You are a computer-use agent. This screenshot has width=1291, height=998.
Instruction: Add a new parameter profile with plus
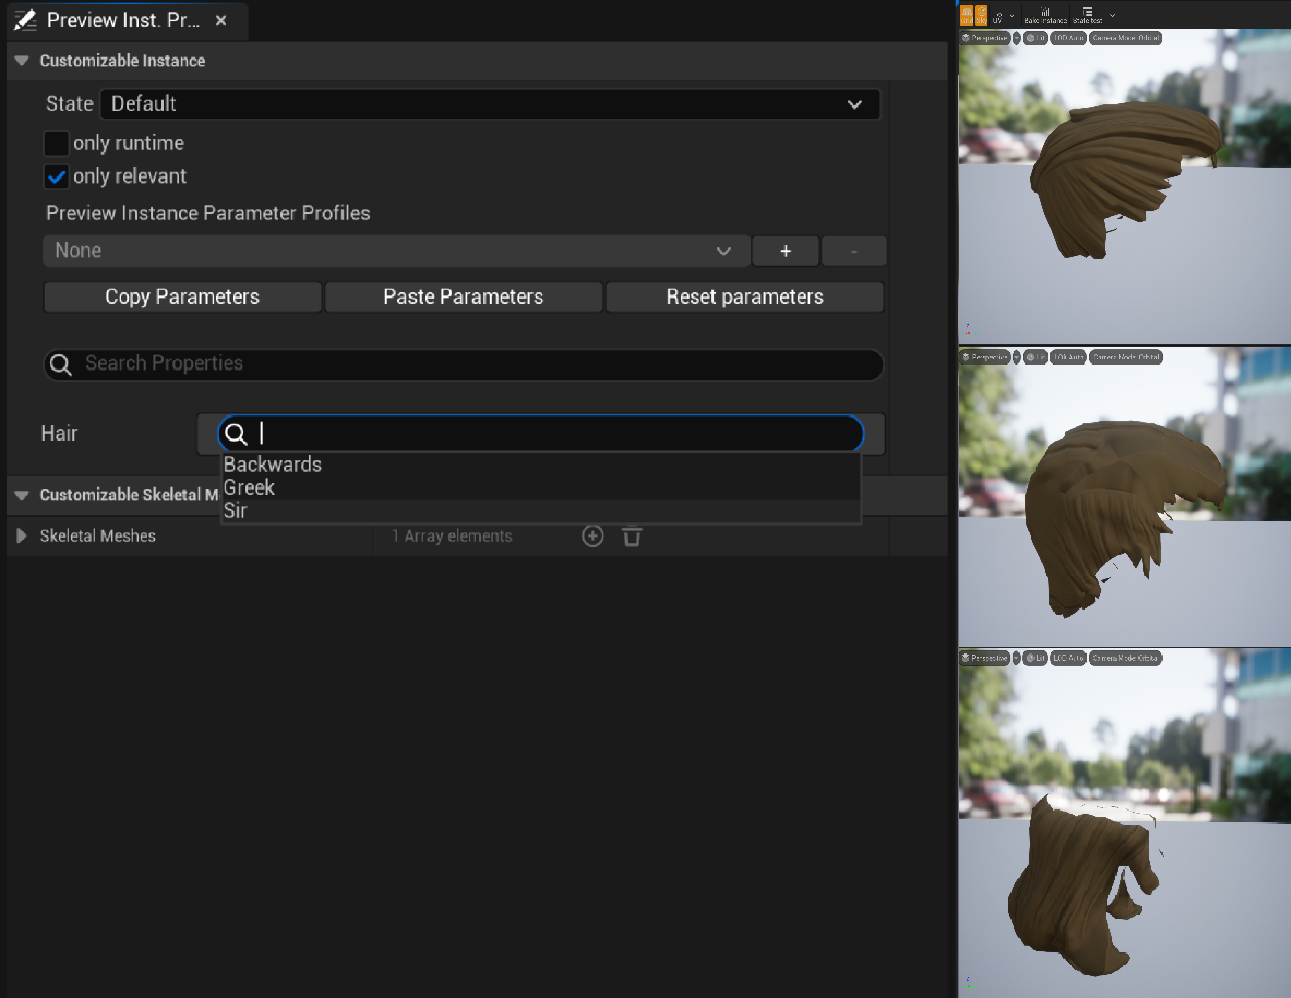click(x=785, y=251)
